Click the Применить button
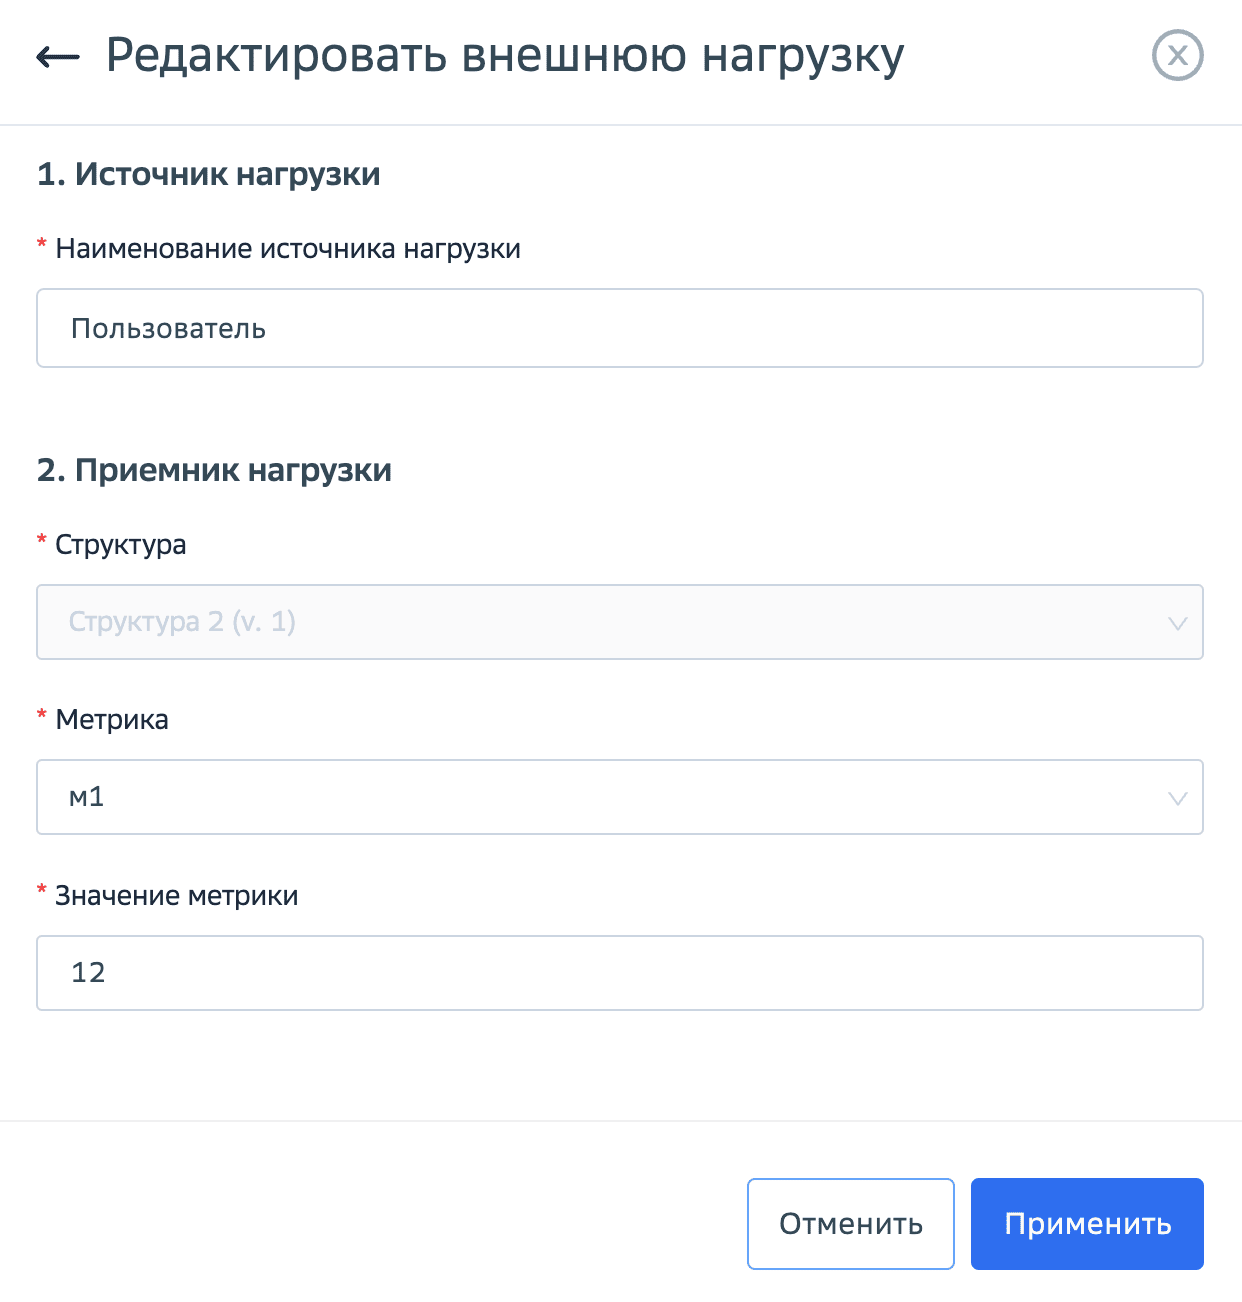The image size is (1242, 1302). 1086,1223
